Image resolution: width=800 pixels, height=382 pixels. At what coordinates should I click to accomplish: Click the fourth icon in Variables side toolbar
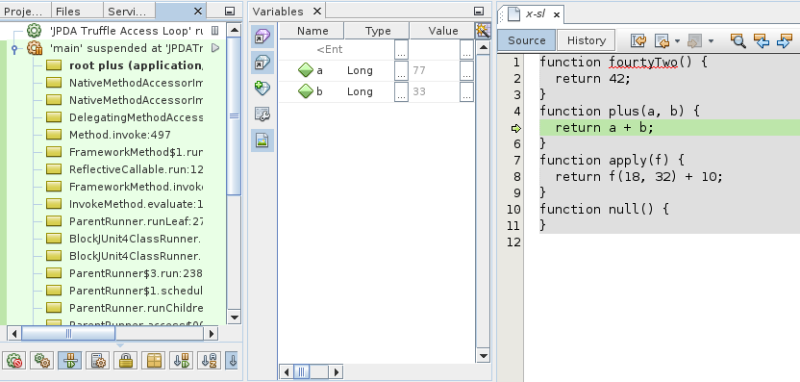coord(262,114)
